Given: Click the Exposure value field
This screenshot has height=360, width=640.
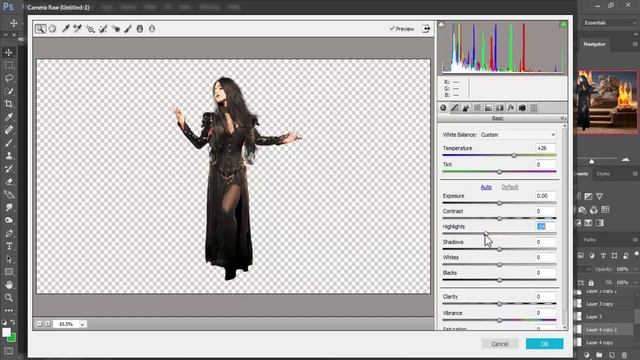Looking at the screenshot, I should pyautogui.click(x=545, y=196).
